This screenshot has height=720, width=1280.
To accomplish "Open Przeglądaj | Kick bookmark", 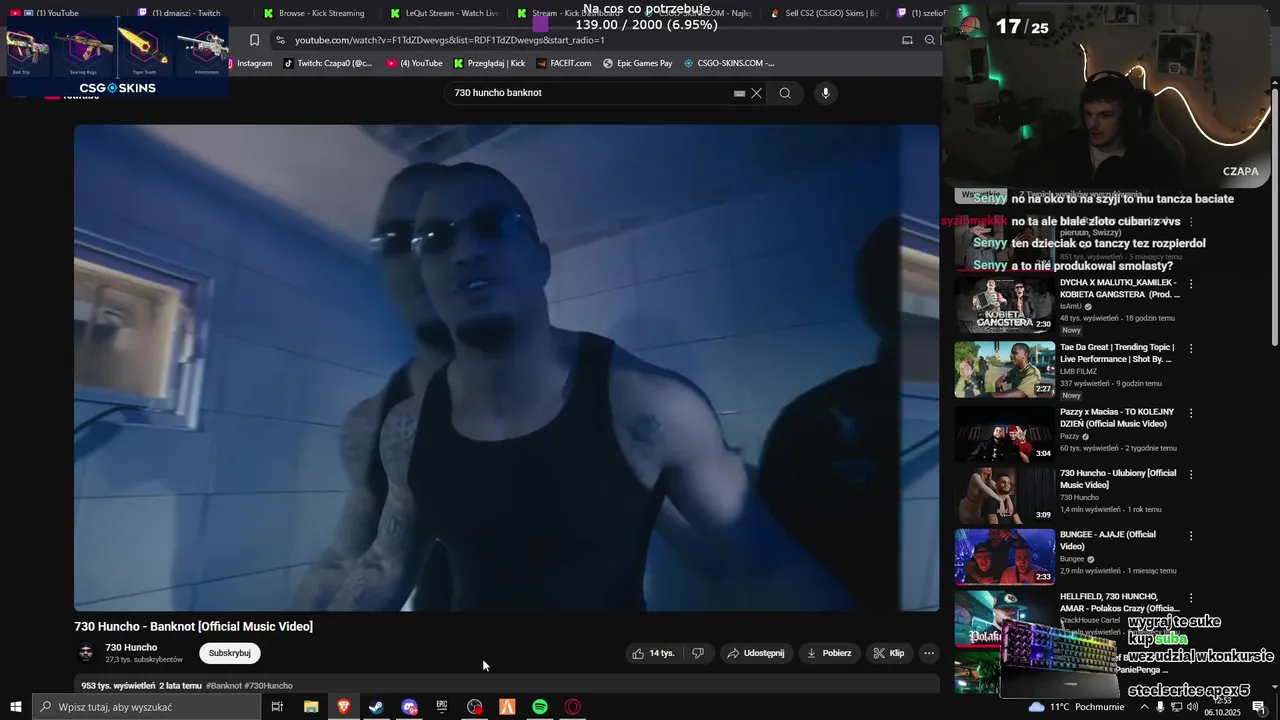I will click(x=489, y=63).
